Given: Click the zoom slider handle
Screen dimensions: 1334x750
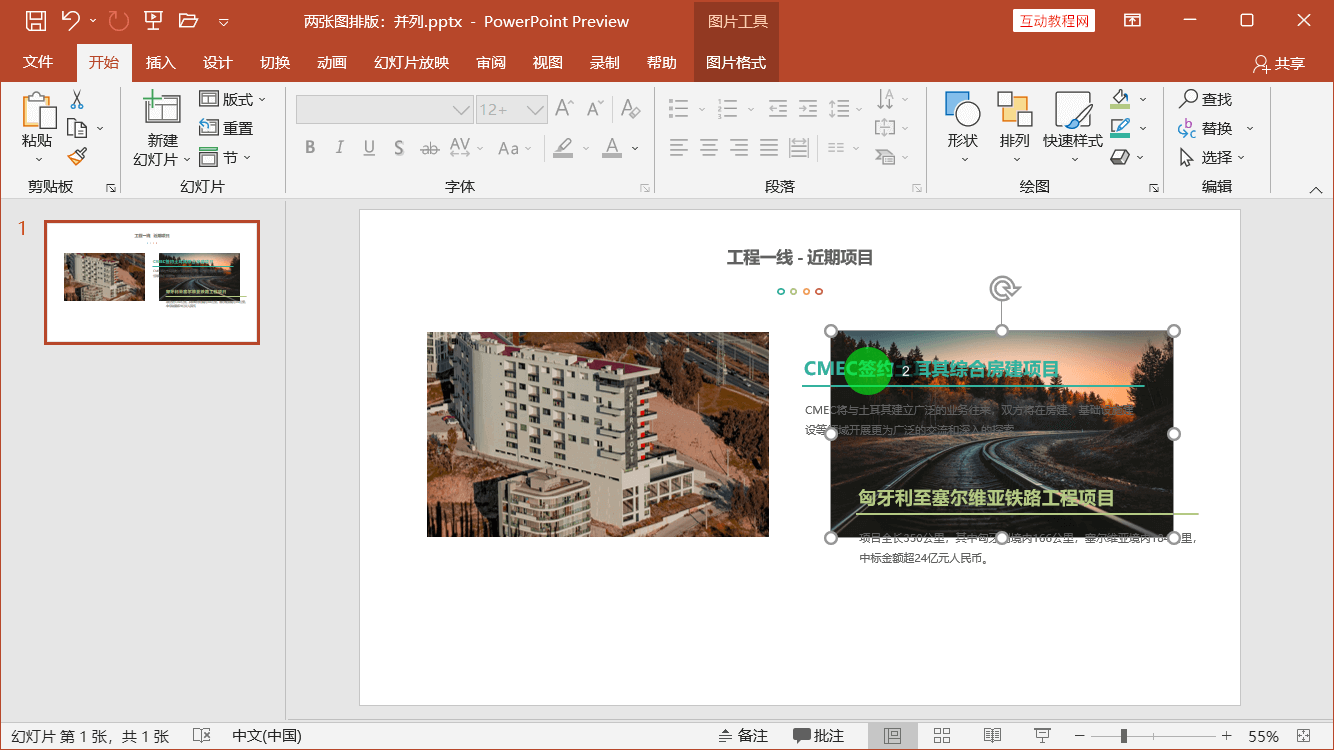Looking at the screenshot, I should [1124, 736].
